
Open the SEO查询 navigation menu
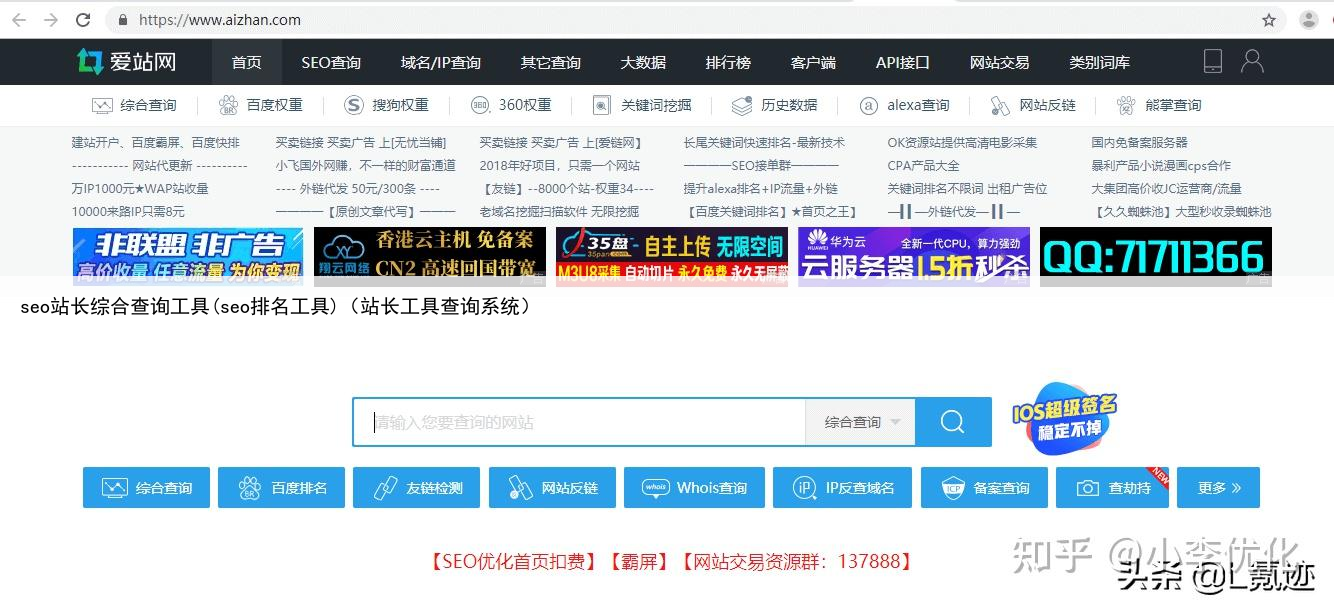pyautogui.click(x=331, y=62)
